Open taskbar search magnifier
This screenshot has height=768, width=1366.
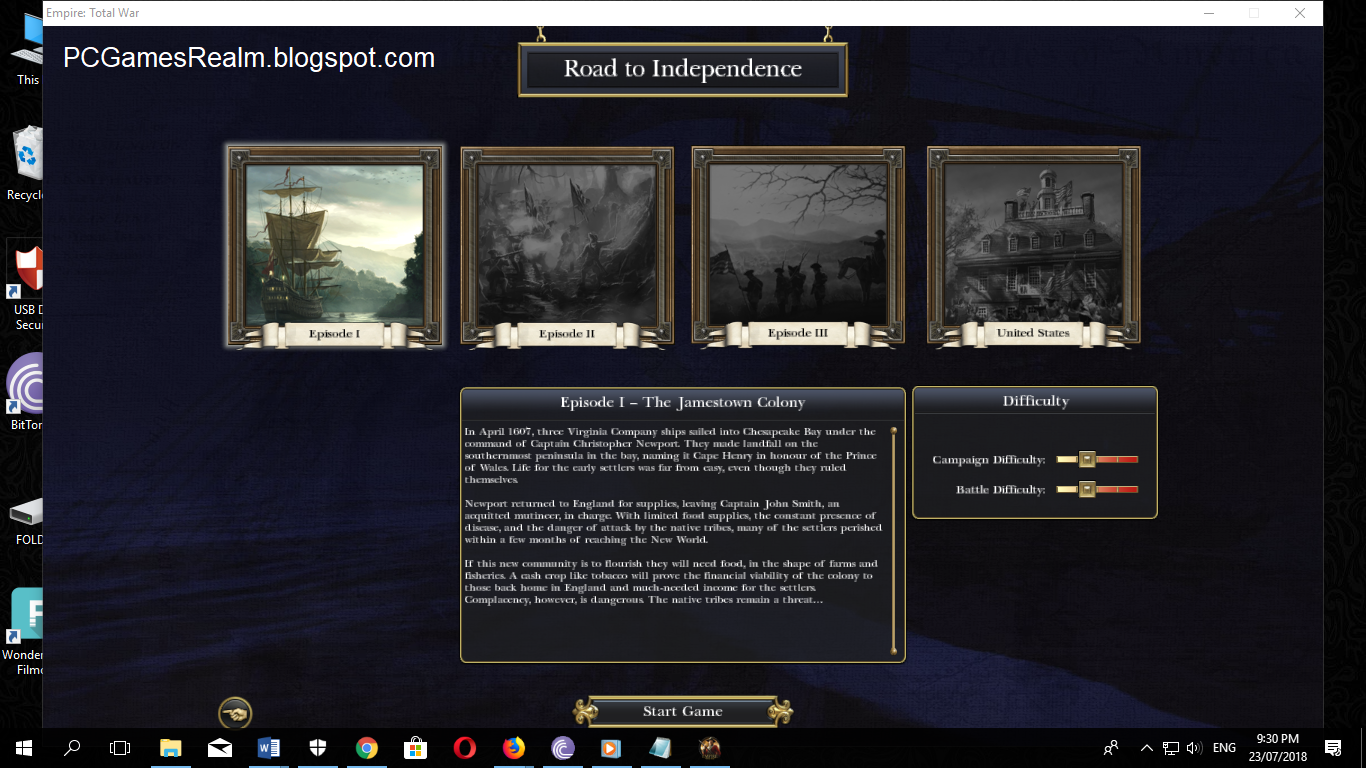click(x=72, y=748)
